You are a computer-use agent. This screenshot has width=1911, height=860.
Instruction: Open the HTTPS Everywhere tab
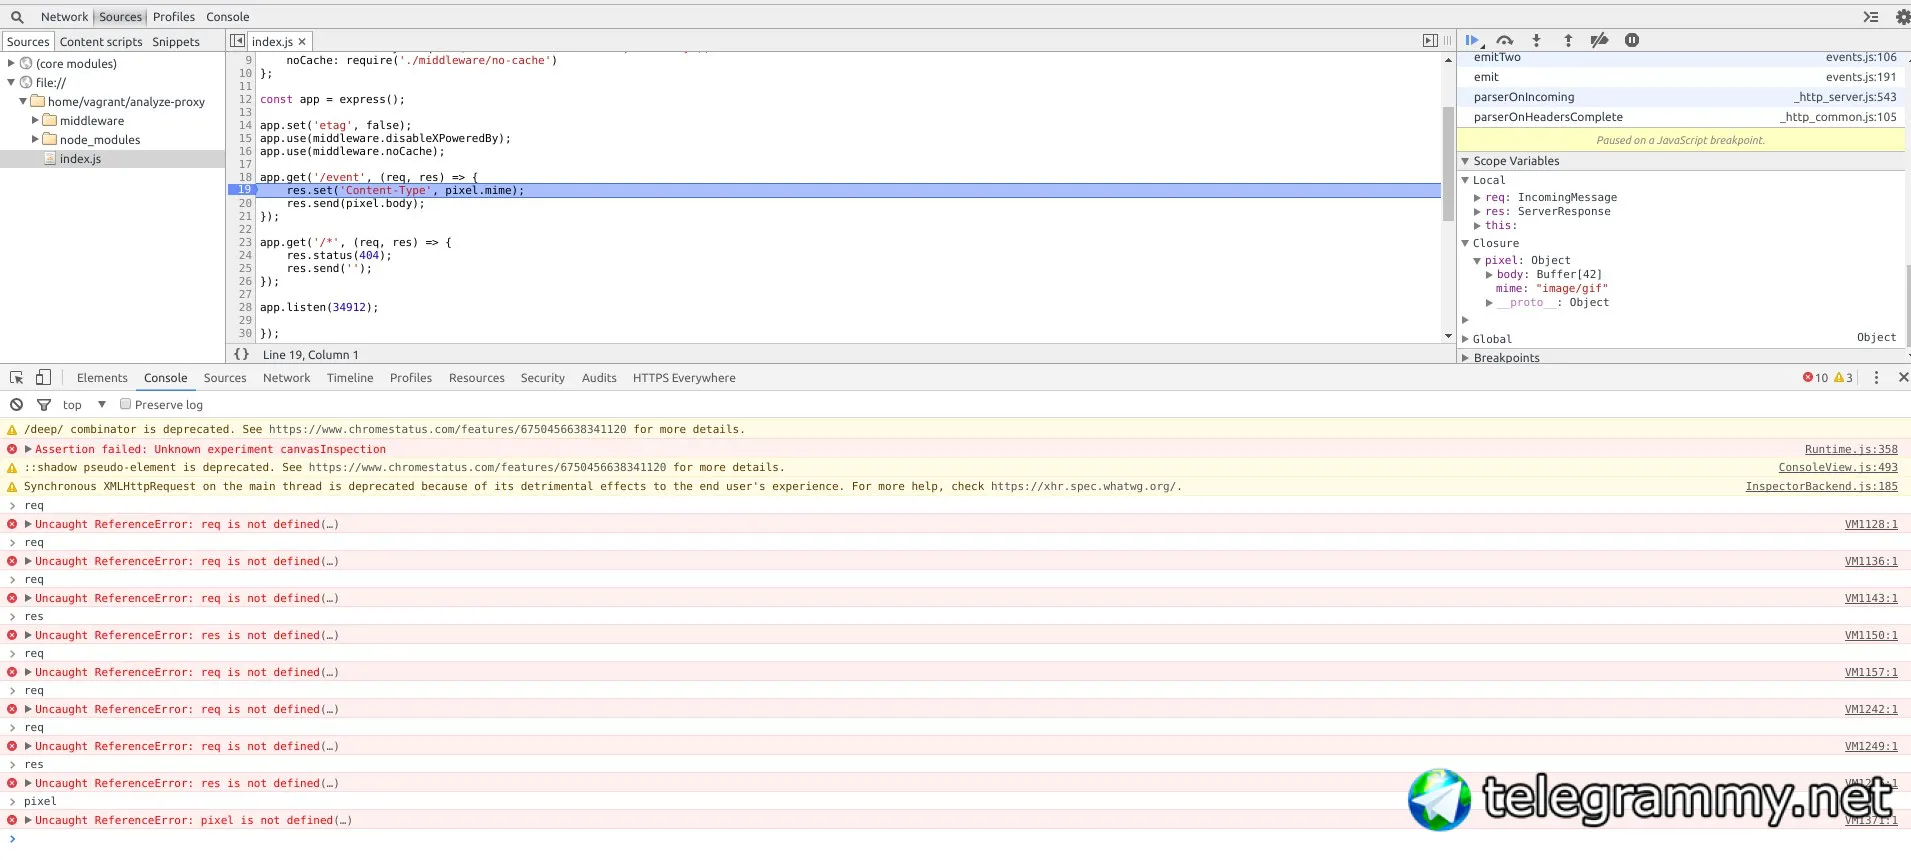[684, 378]
